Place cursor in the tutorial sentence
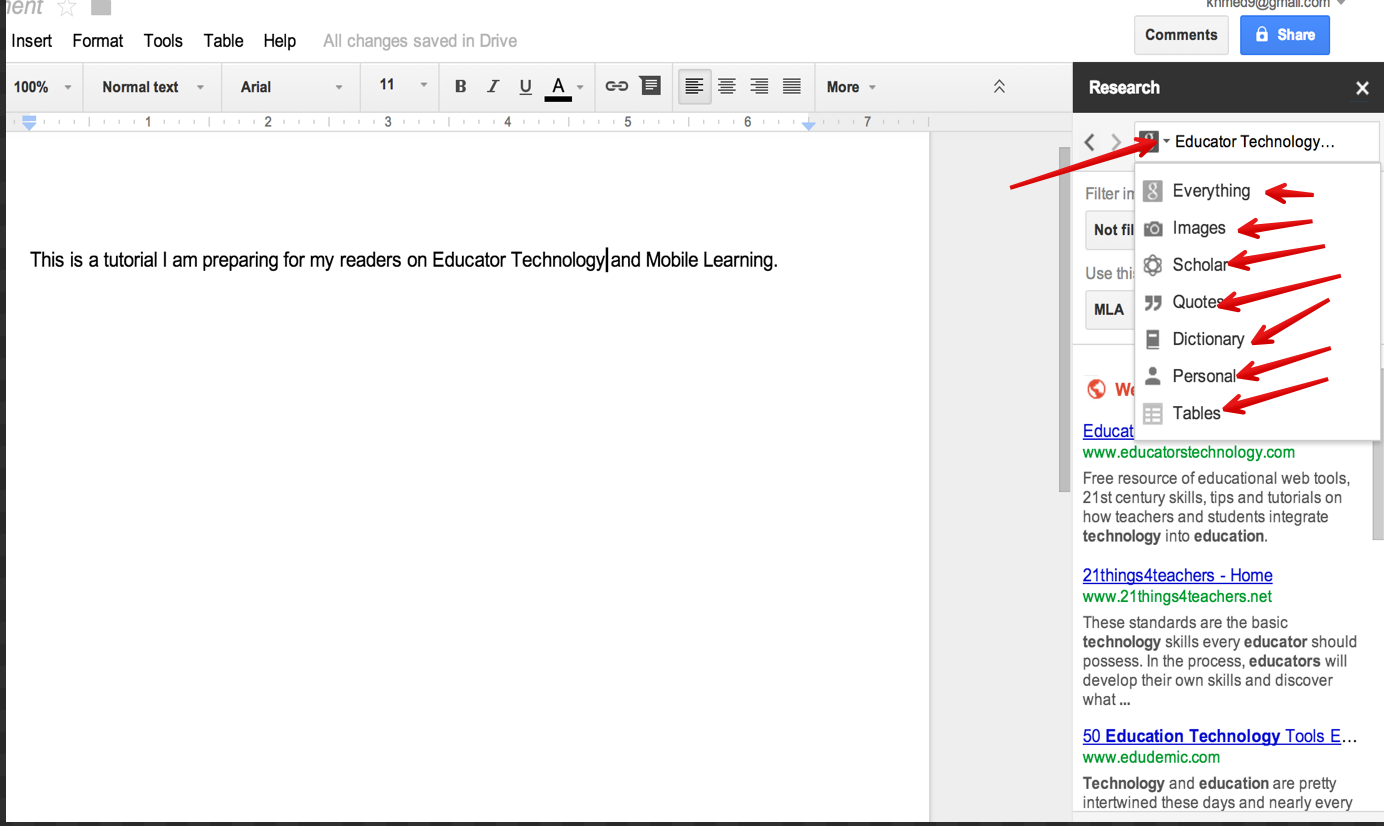The height and width of the screenshot is (826, 1384). click(x=404, y=260)
